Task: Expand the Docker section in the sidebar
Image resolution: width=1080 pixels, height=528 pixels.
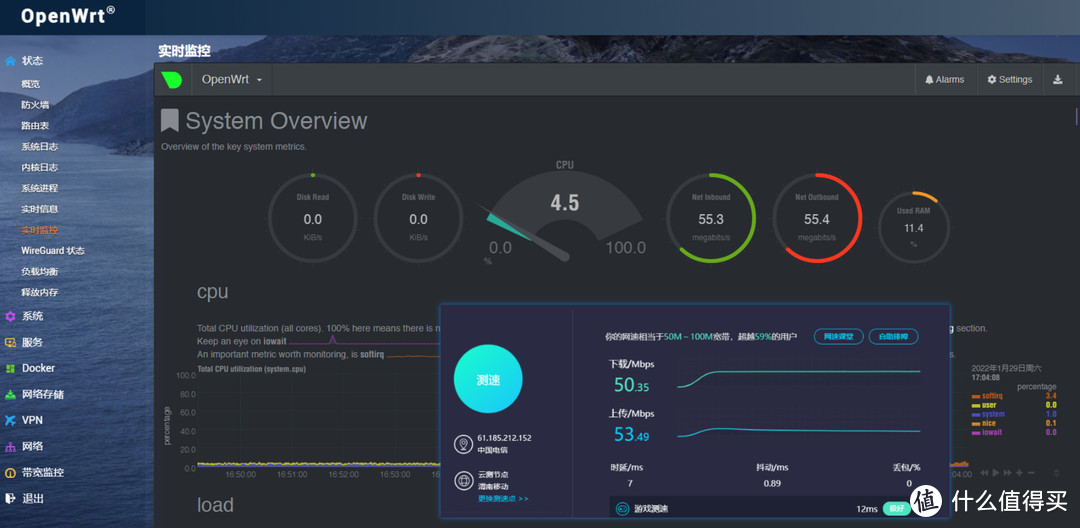Action: click(x=38, y=368)
